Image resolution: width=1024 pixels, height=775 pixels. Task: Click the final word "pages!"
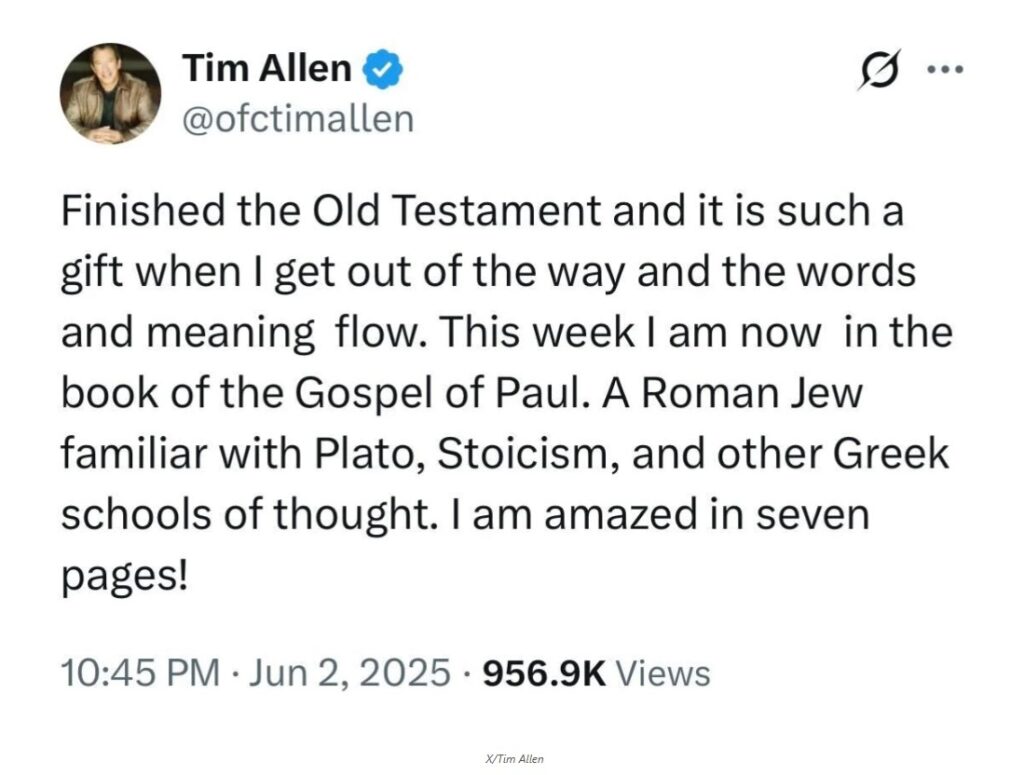point(124,576)
